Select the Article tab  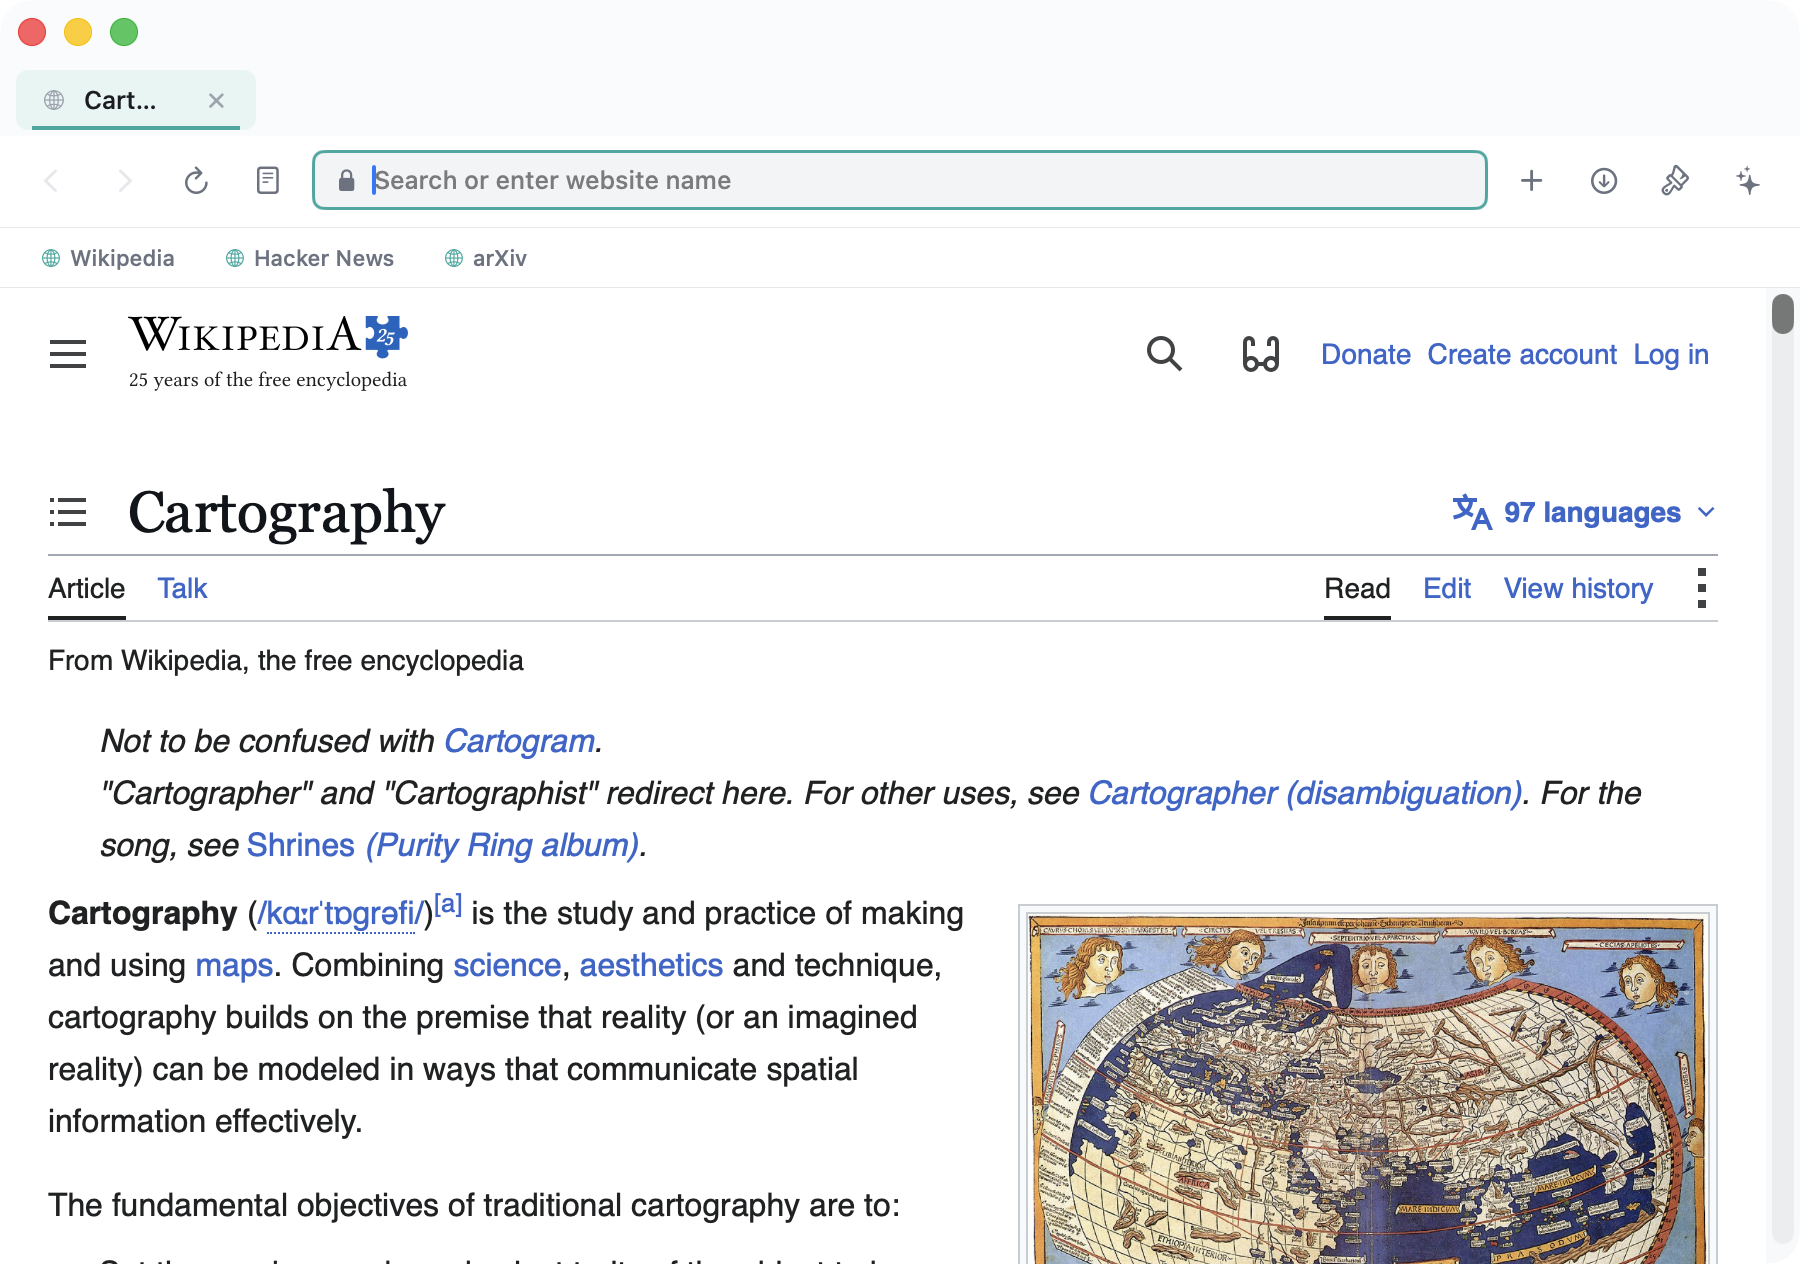point(87,588)
